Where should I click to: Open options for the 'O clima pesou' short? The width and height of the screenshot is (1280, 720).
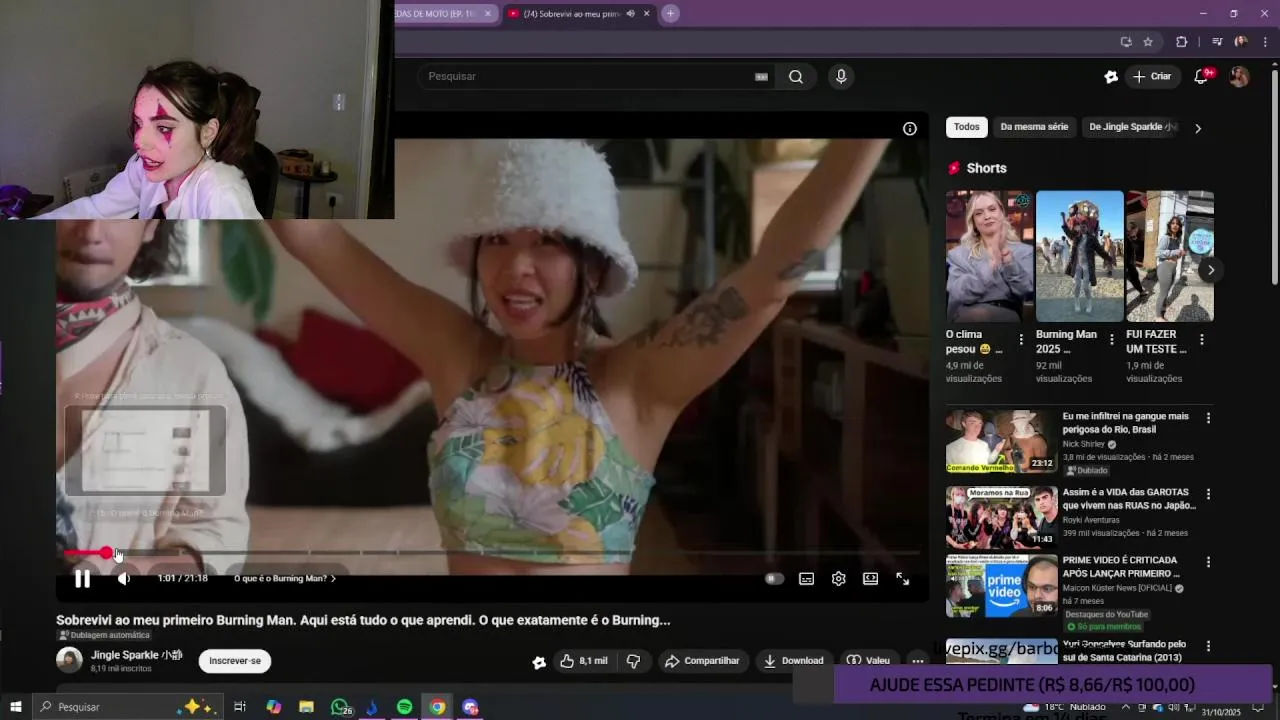[x=1021, y=340]
